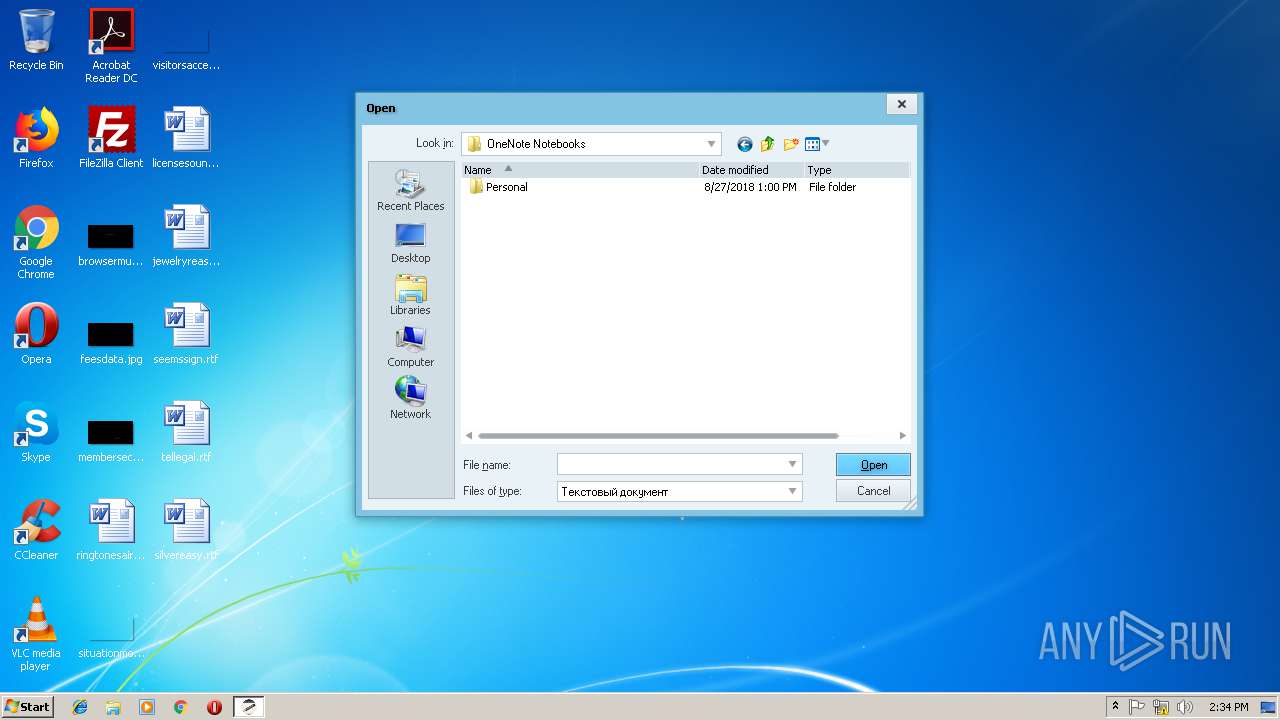Click the scroll right arrow in file list
The width and height of the screenshot is (1280, 720).
[902, 436]
